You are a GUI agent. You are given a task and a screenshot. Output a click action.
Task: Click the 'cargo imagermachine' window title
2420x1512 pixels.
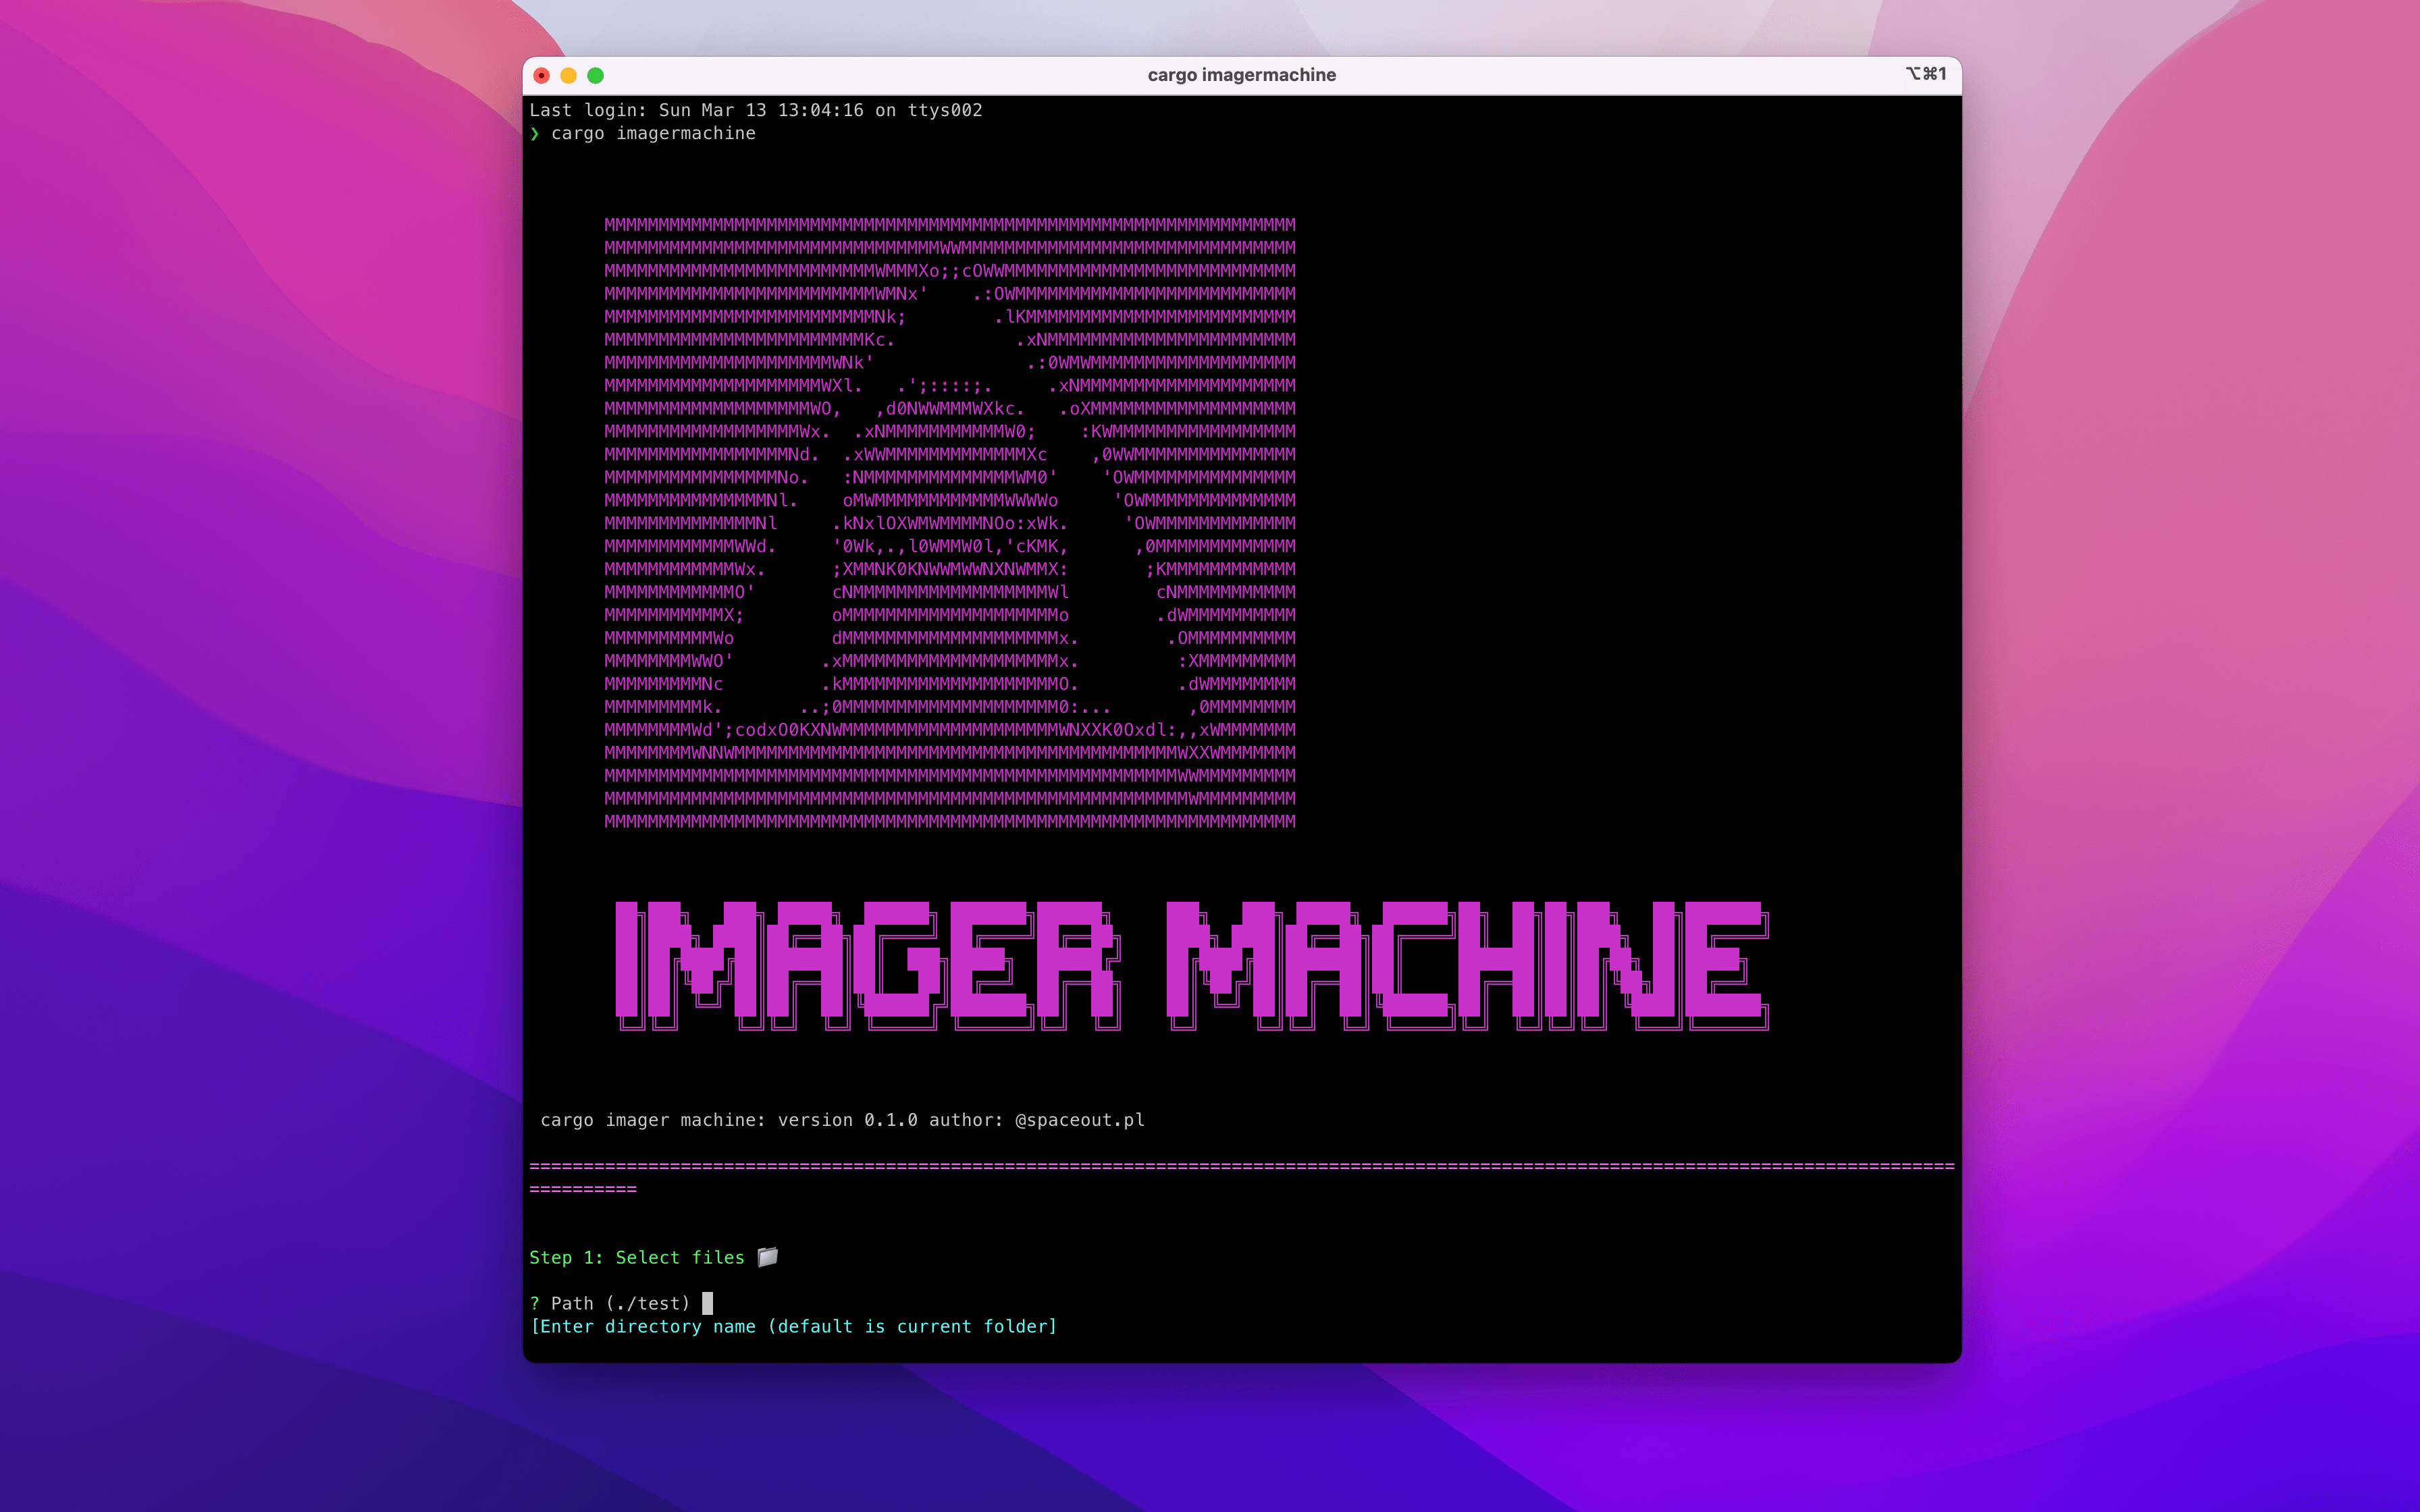click(x=1241, y=75)
